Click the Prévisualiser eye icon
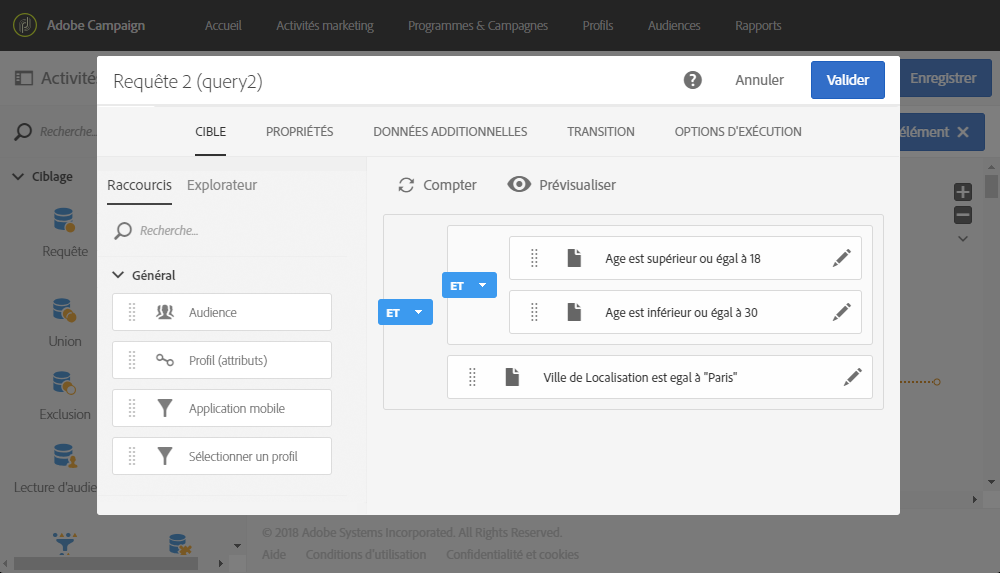1000x573 pixels. (x=518, y=185)
